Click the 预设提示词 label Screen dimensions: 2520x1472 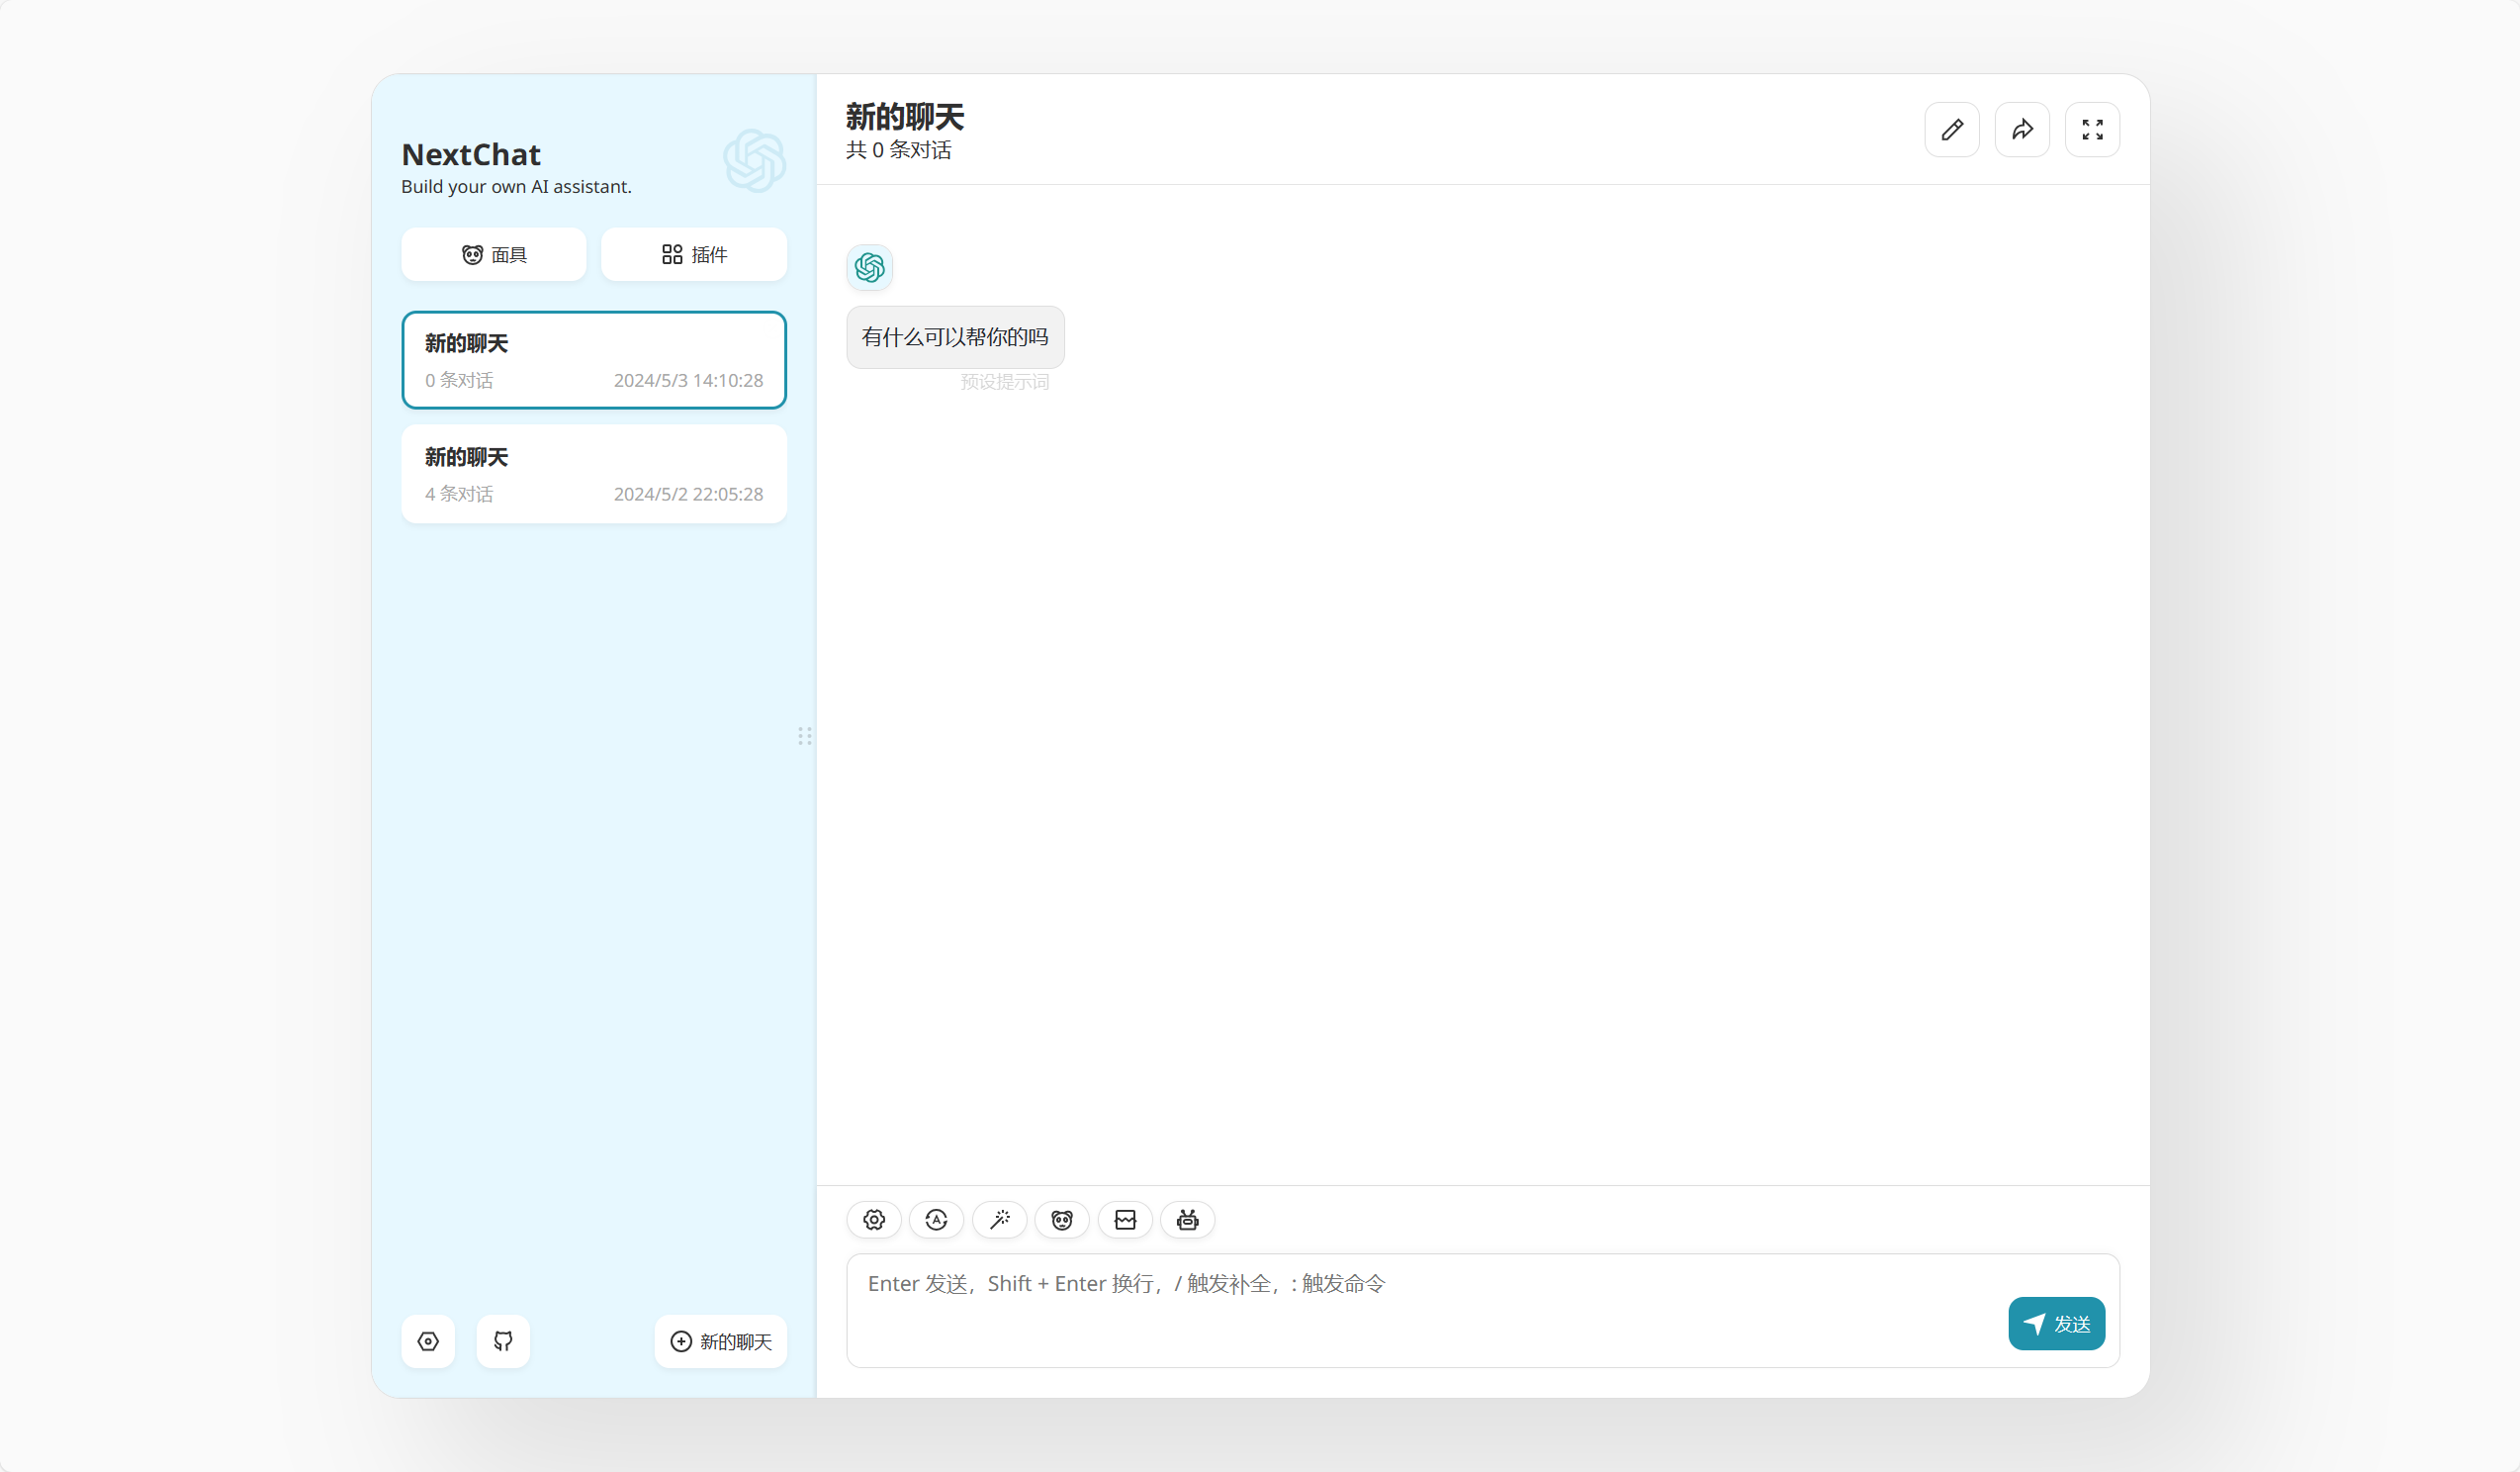pyautogui.click(x=1005, y=382)
